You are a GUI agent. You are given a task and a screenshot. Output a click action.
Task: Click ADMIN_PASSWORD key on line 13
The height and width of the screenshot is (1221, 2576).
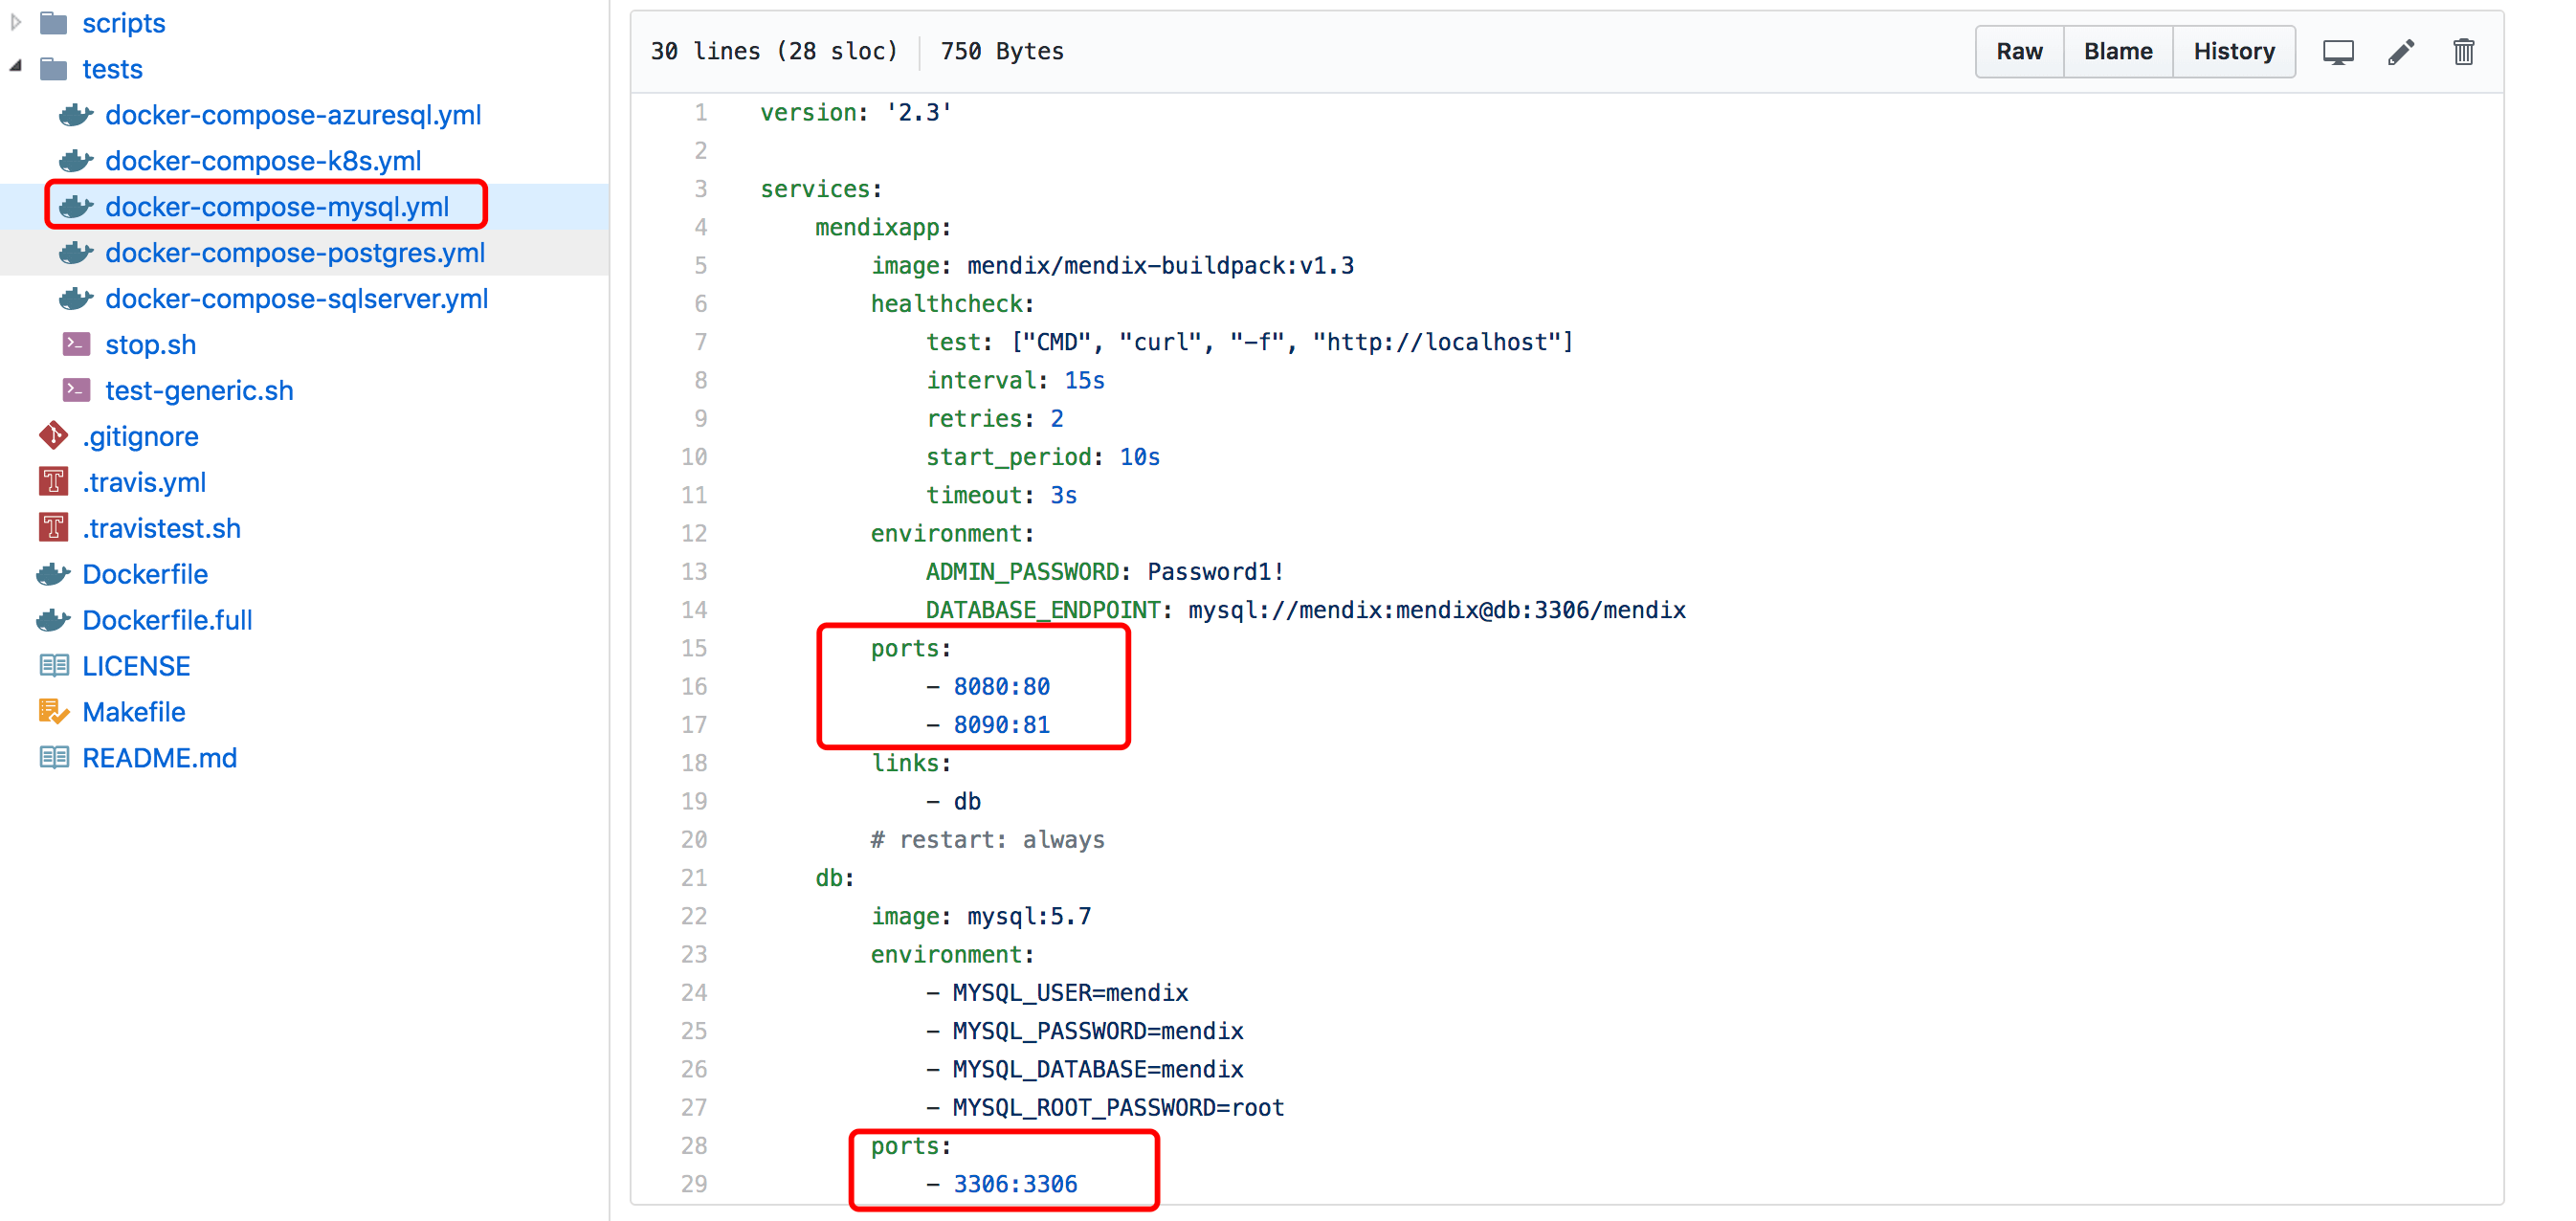(x=1022, y=572)
